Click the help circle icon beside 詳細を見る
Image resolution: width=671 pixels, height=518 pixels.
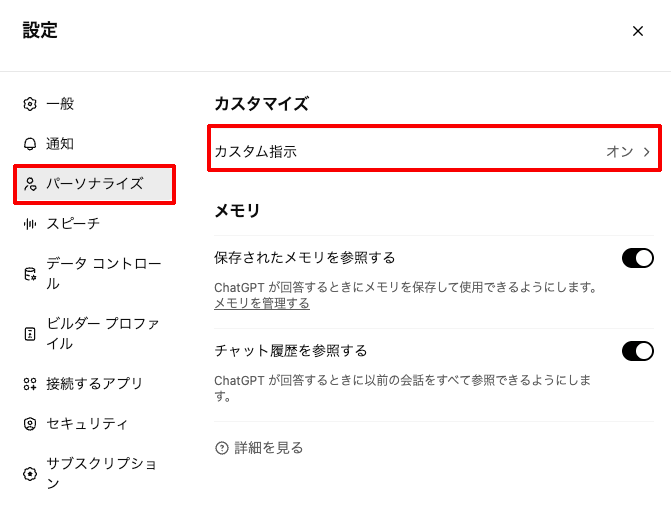222,448
